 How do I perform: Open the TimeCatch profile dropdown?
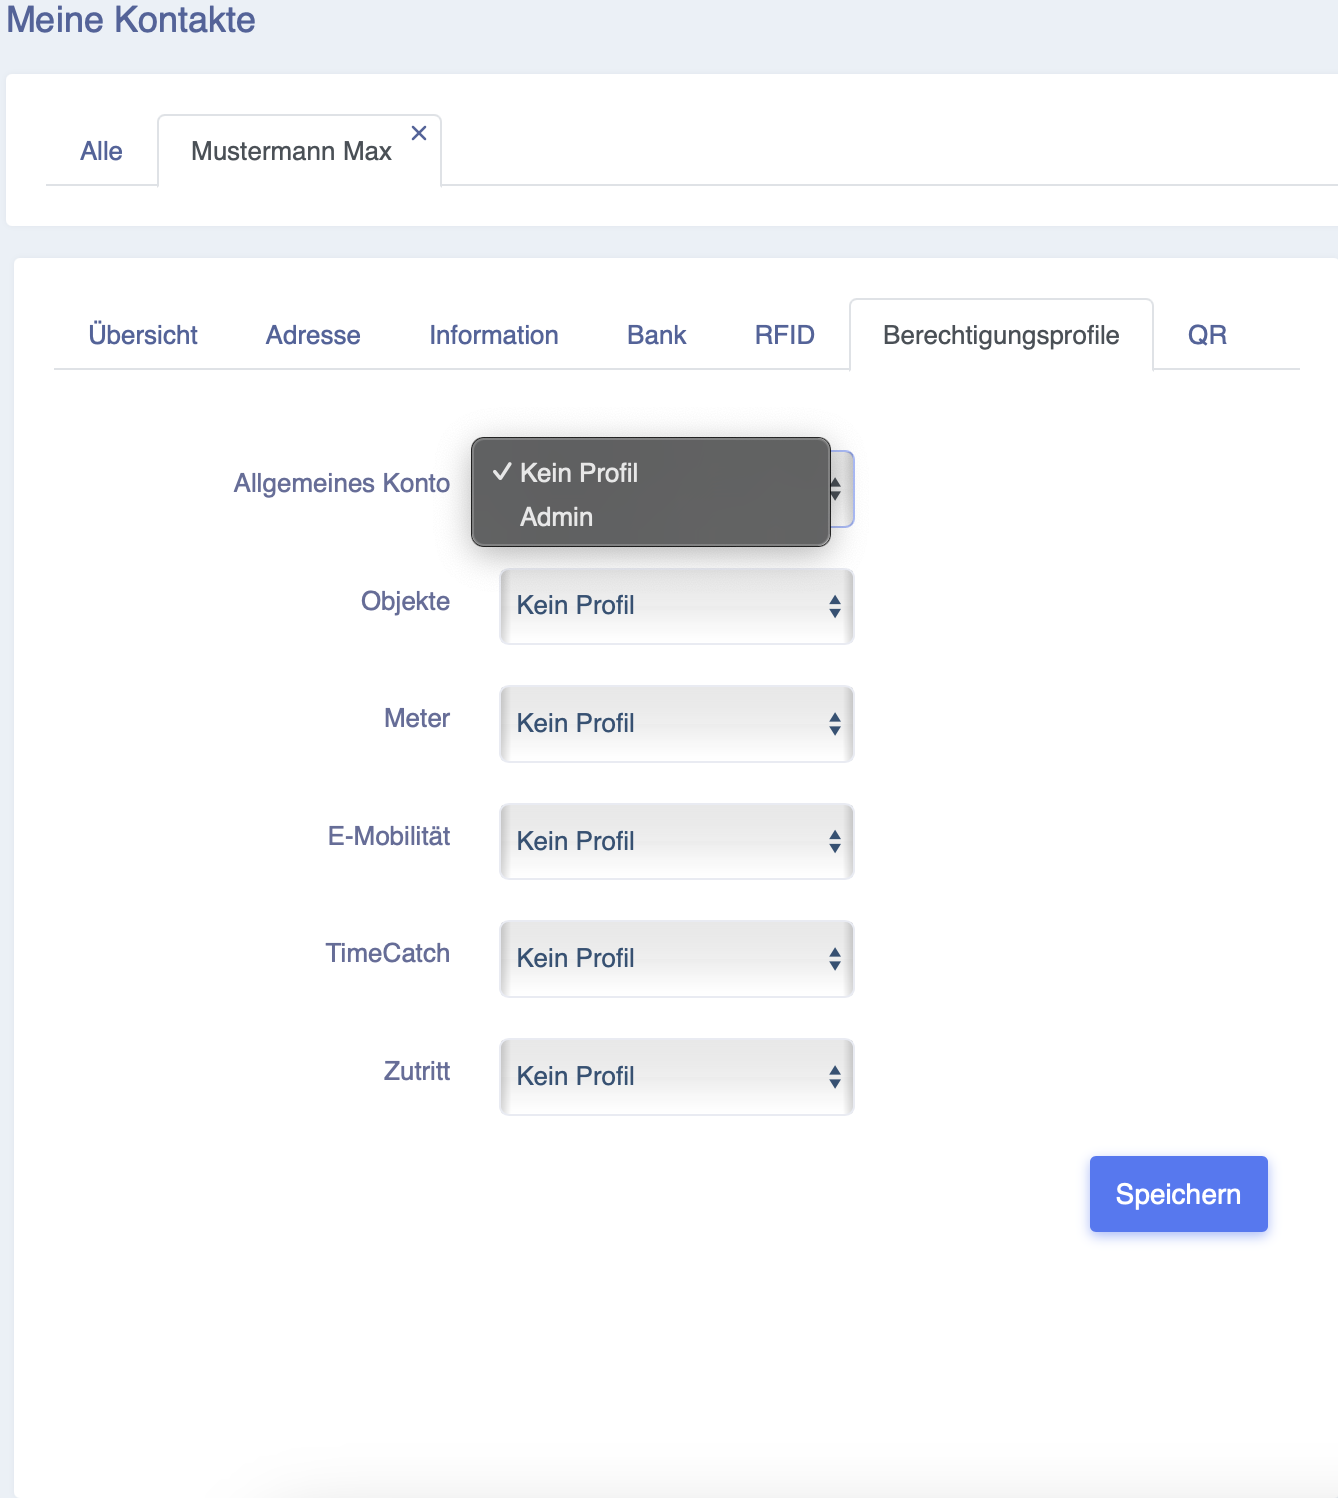click(x=677, y=959)
